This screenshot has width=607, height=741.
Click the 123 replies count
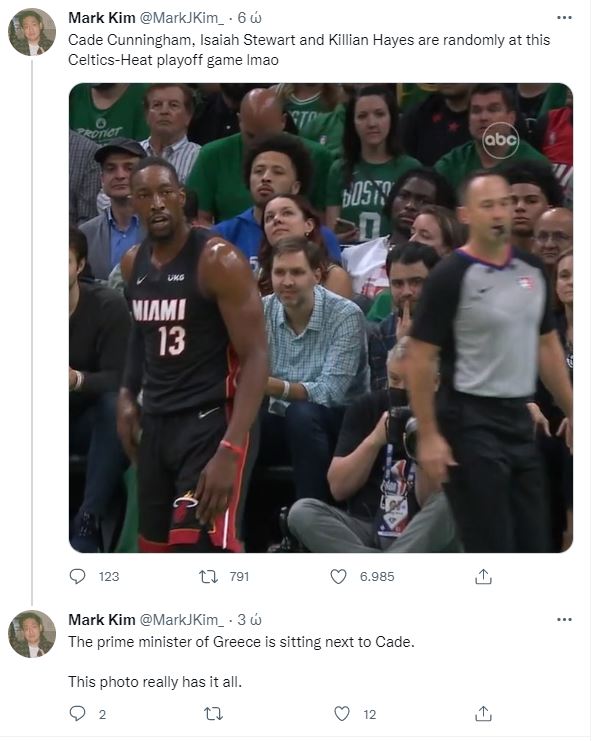109,576
